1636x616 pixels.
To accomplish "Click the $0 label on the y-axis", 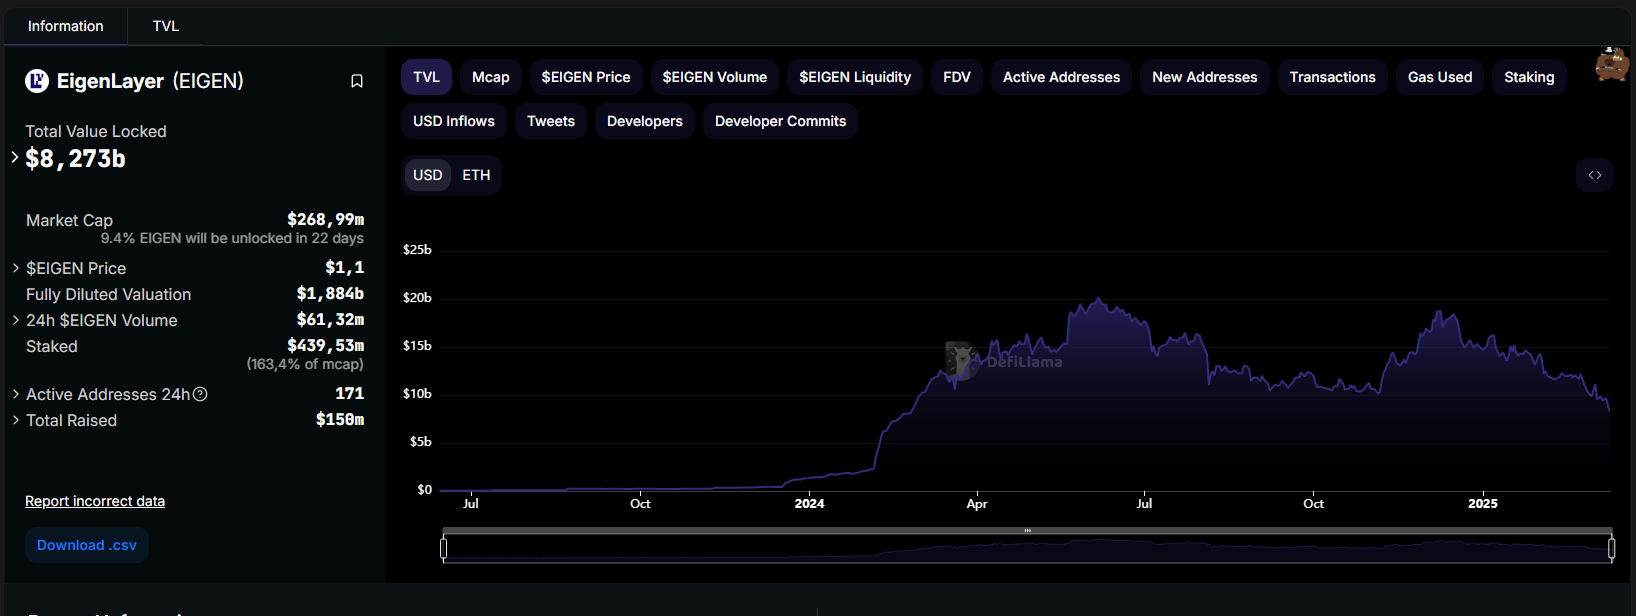I will tap(425, 490).
